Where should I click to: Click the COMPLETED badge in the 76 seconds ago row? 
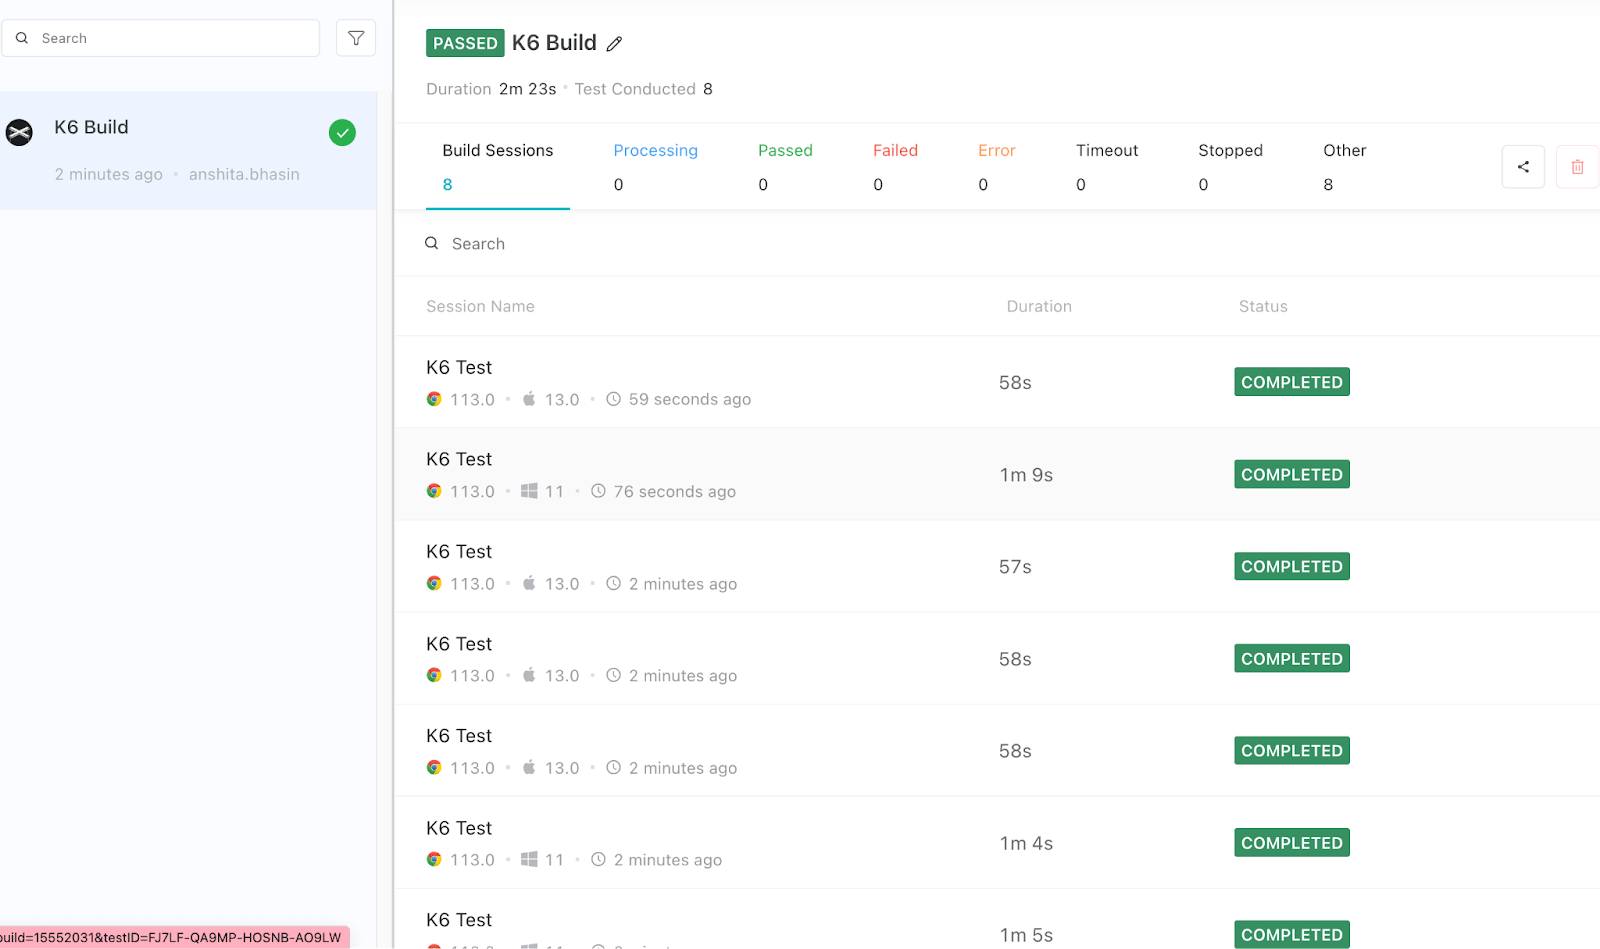tap(1292, 474)
